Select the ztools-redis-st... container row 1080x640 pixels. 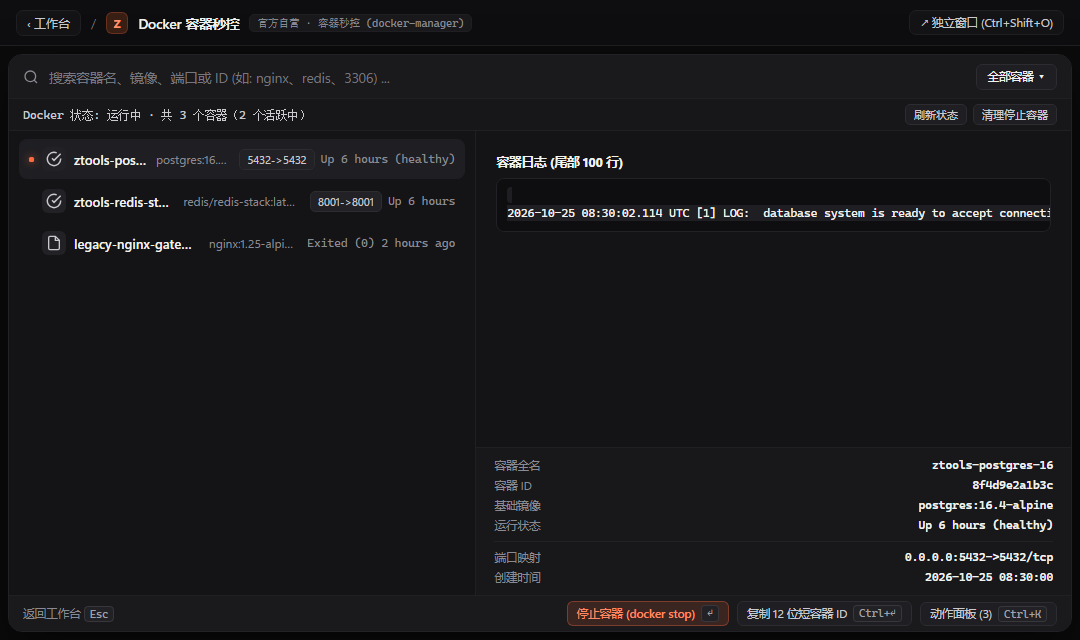[x=242, y=201]
